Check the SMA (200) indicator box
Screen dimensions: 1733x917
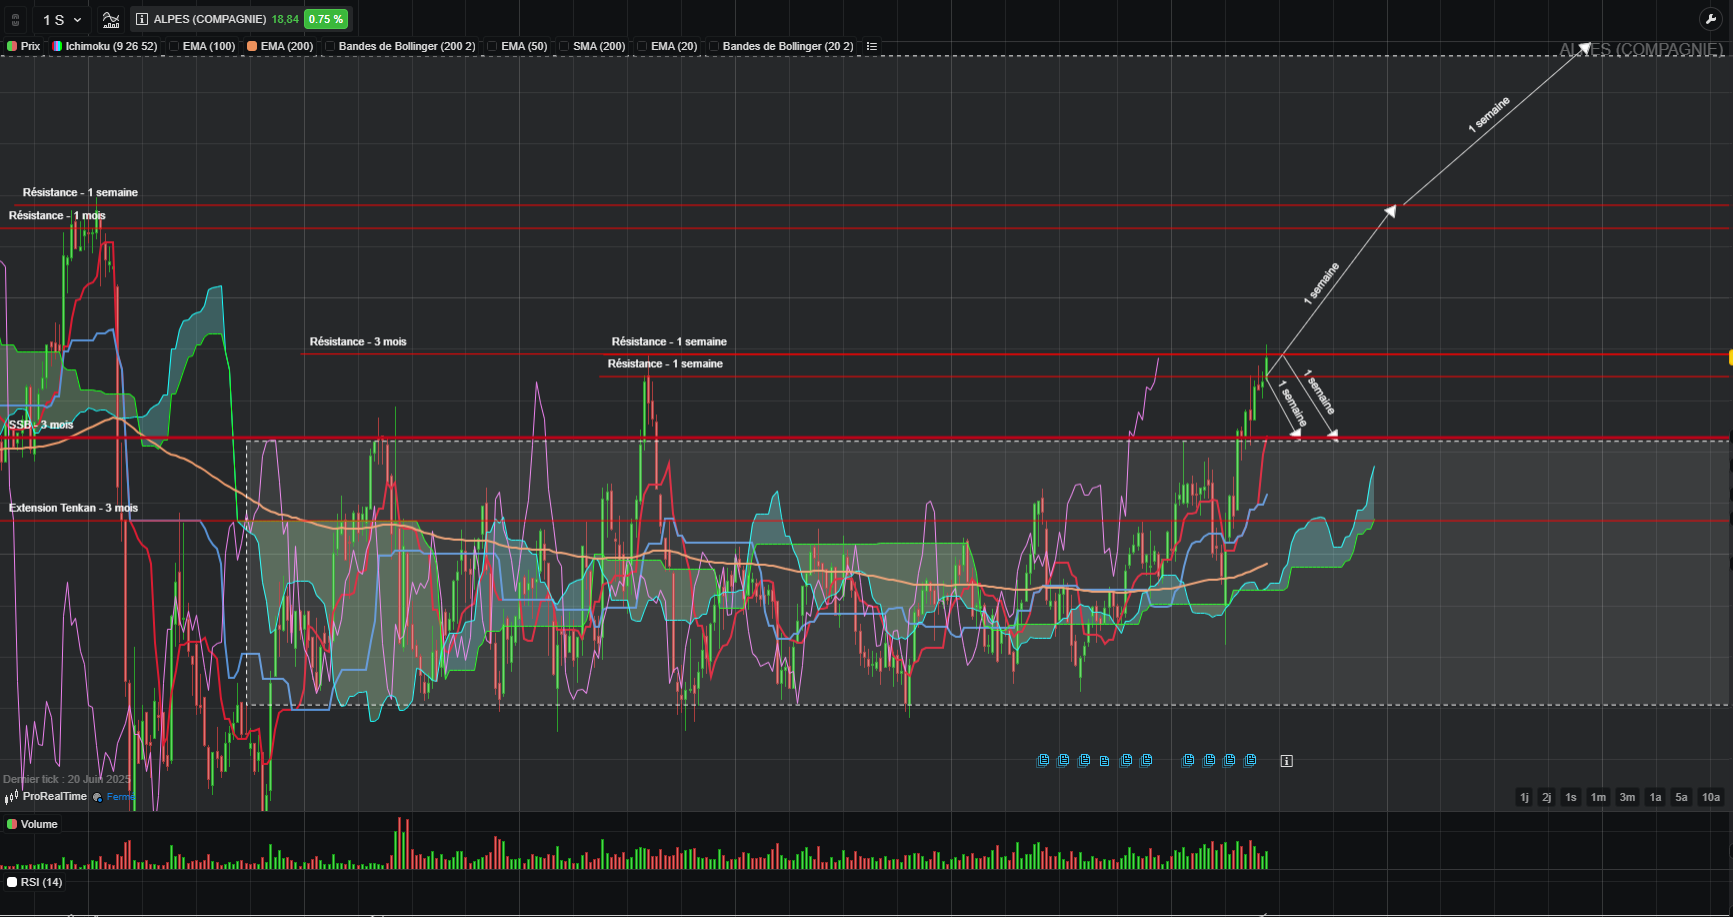[564, 46]
